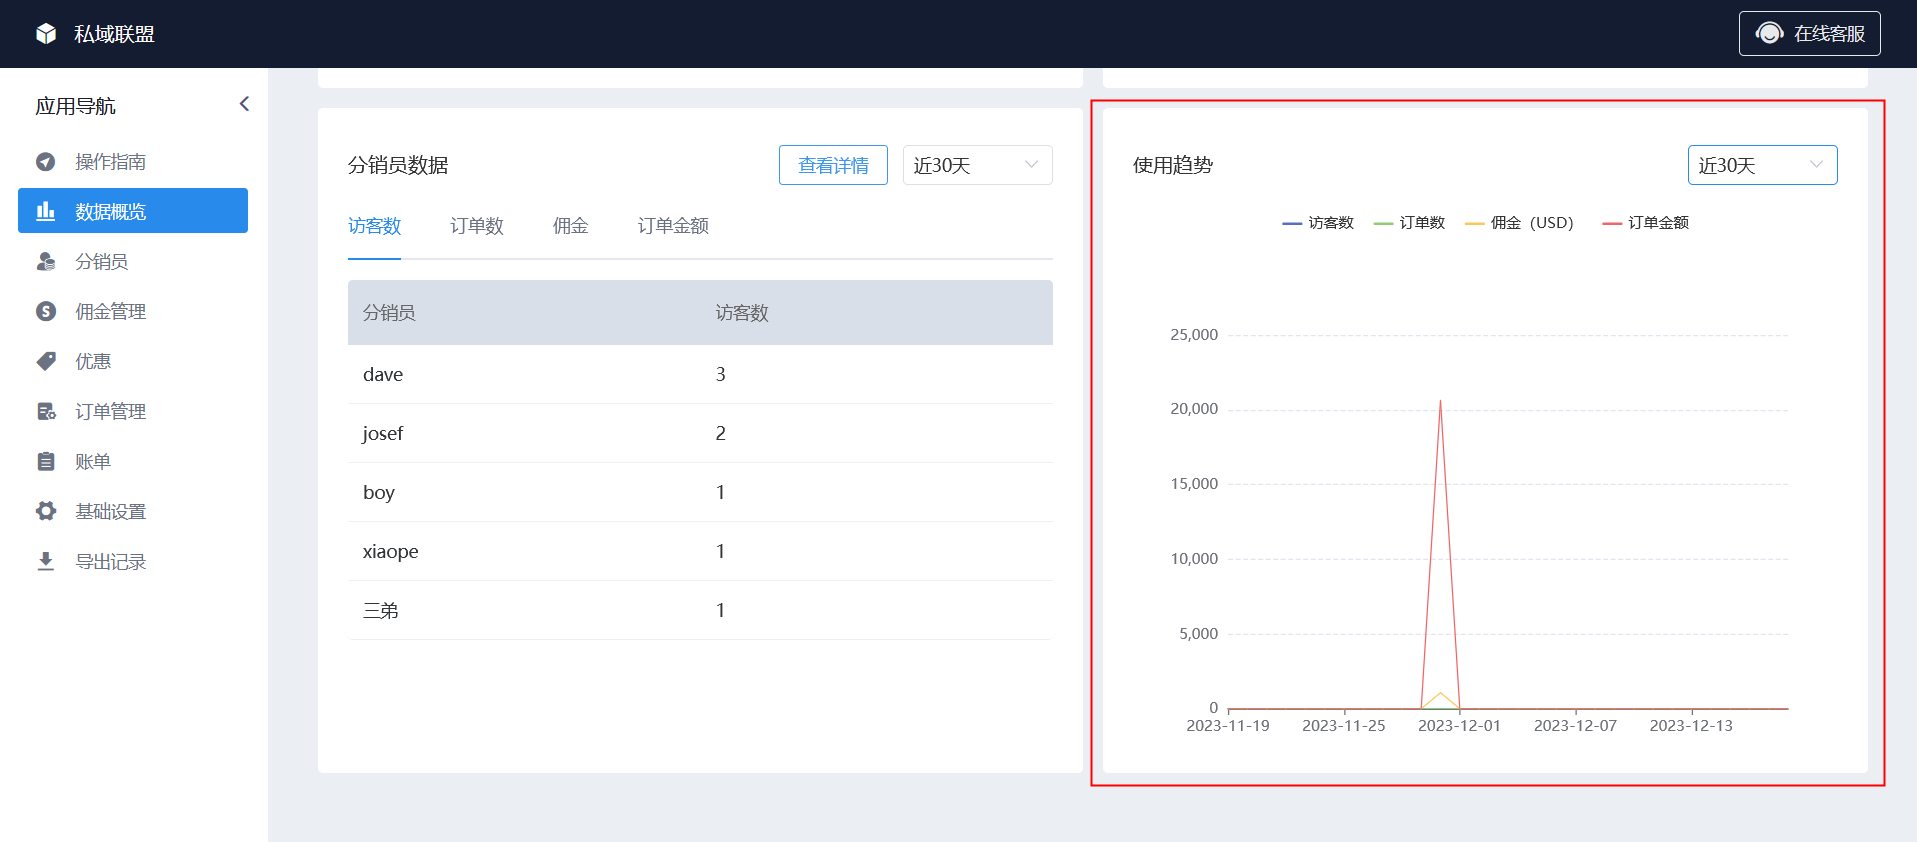Image resolution: width=1917 pixels, height=842 pixels.
Task: Select 数据概览 in sidebar
Action: (133, 211)
